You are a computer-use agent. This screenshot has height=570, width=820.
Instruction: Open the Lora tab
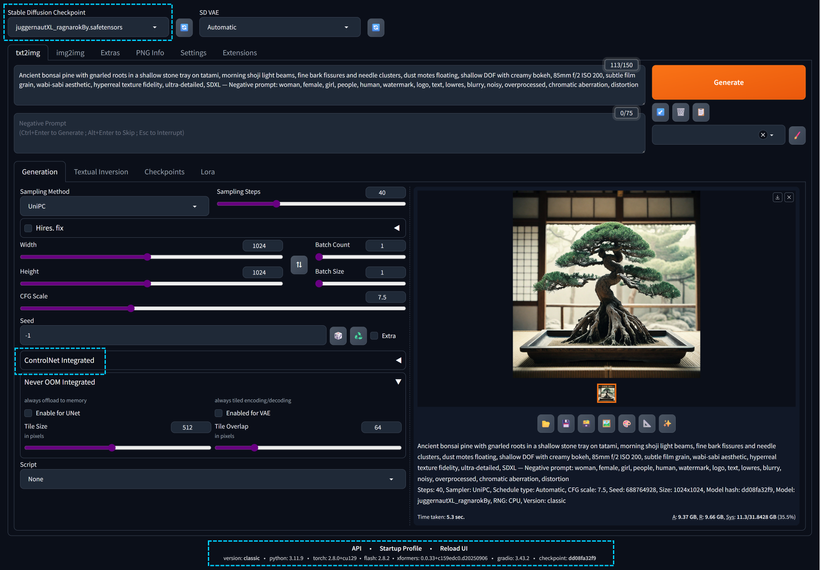pos(207,172)
